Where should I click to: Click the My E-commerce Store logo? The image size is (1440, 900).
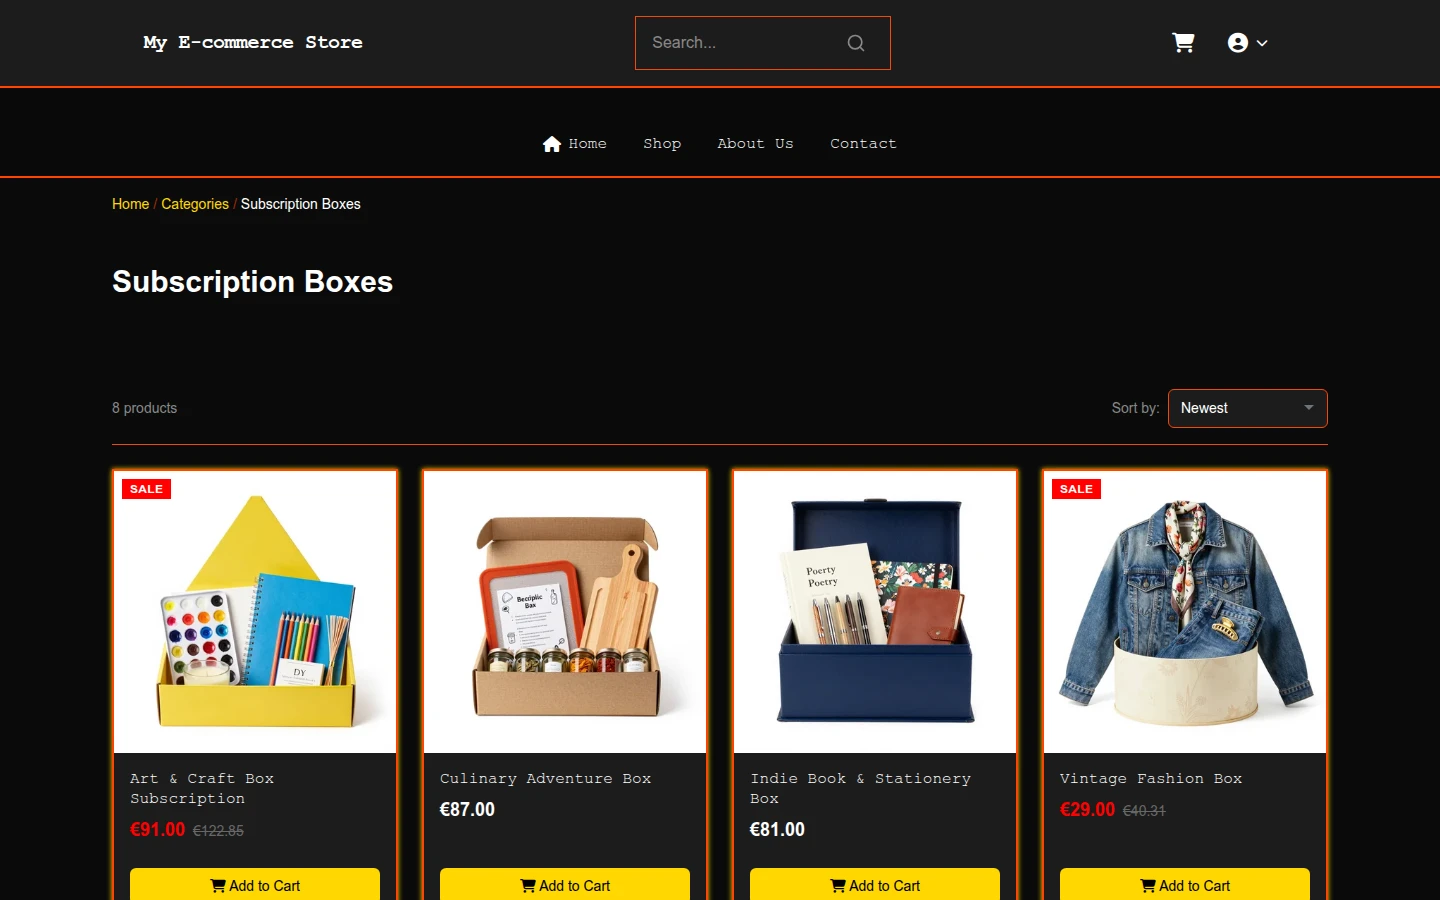click(x=253, y=42)
